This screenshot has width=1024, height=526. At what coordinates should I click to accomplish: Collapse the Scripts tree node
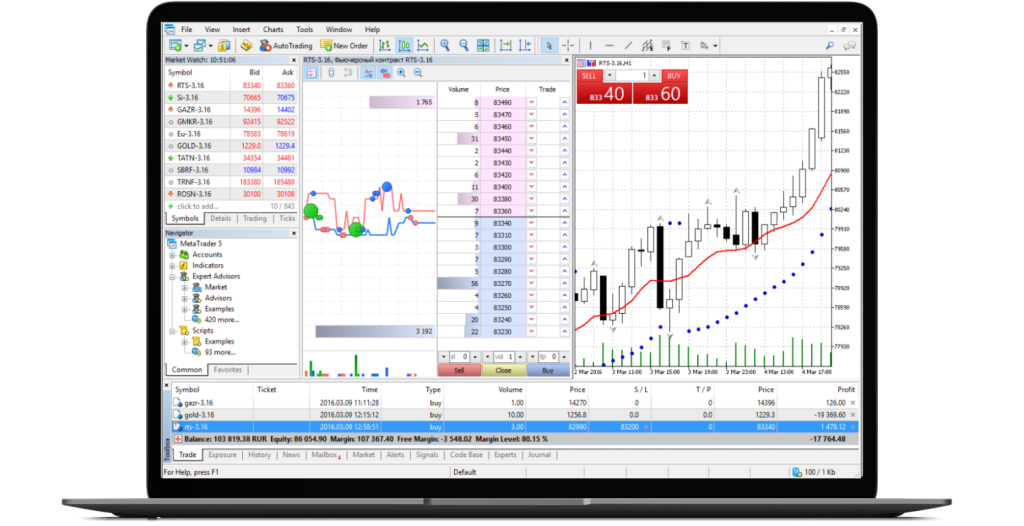coord(172,331)
